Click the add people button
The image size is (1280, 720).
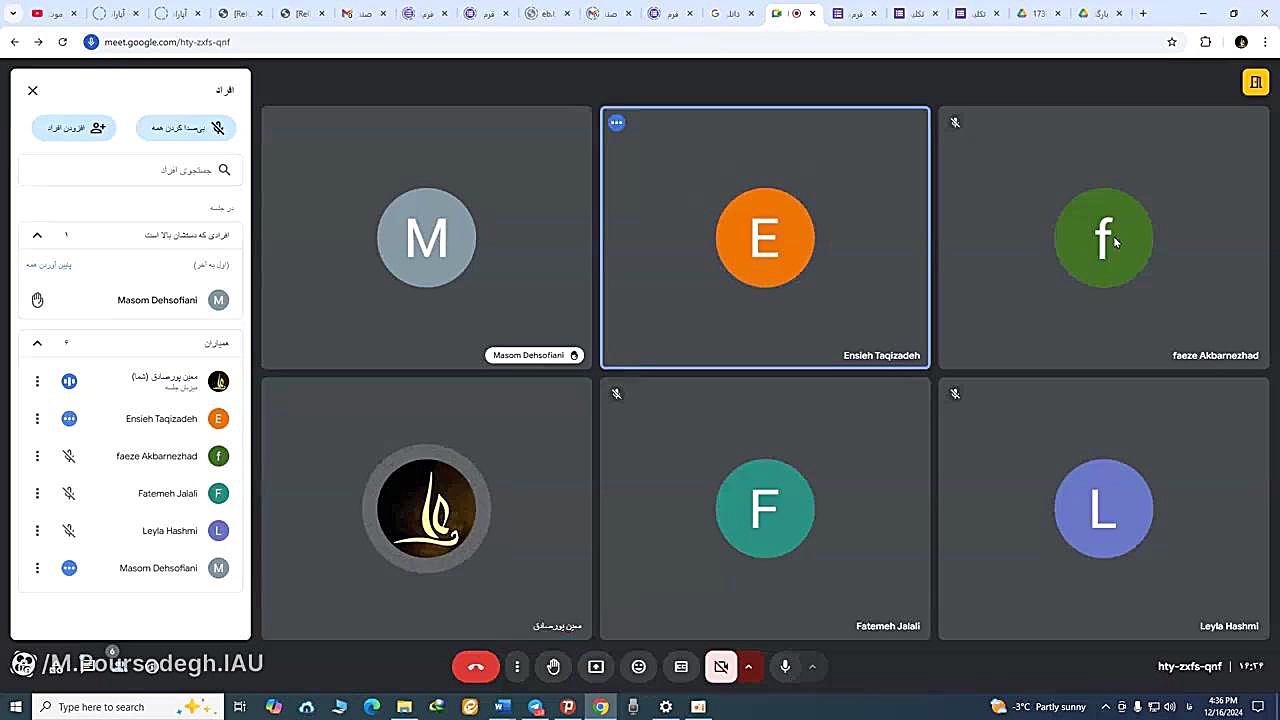pos(75,128)
